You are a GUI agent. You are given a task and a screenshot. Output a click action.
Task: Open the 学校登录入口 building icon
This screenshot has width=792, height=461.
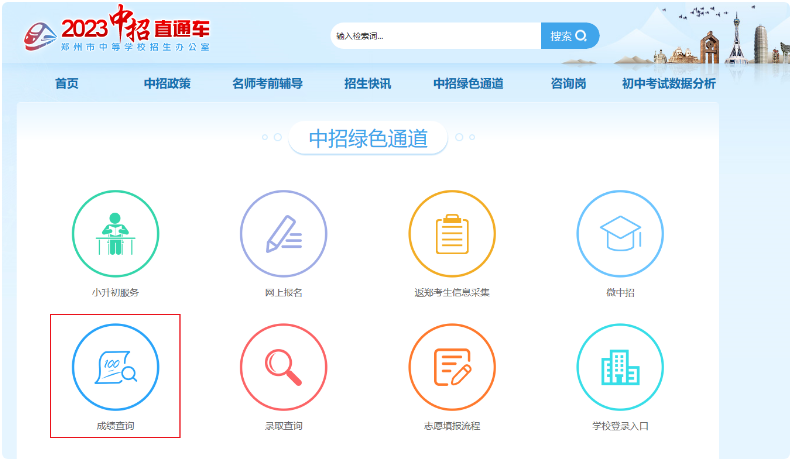coord(620,367)
